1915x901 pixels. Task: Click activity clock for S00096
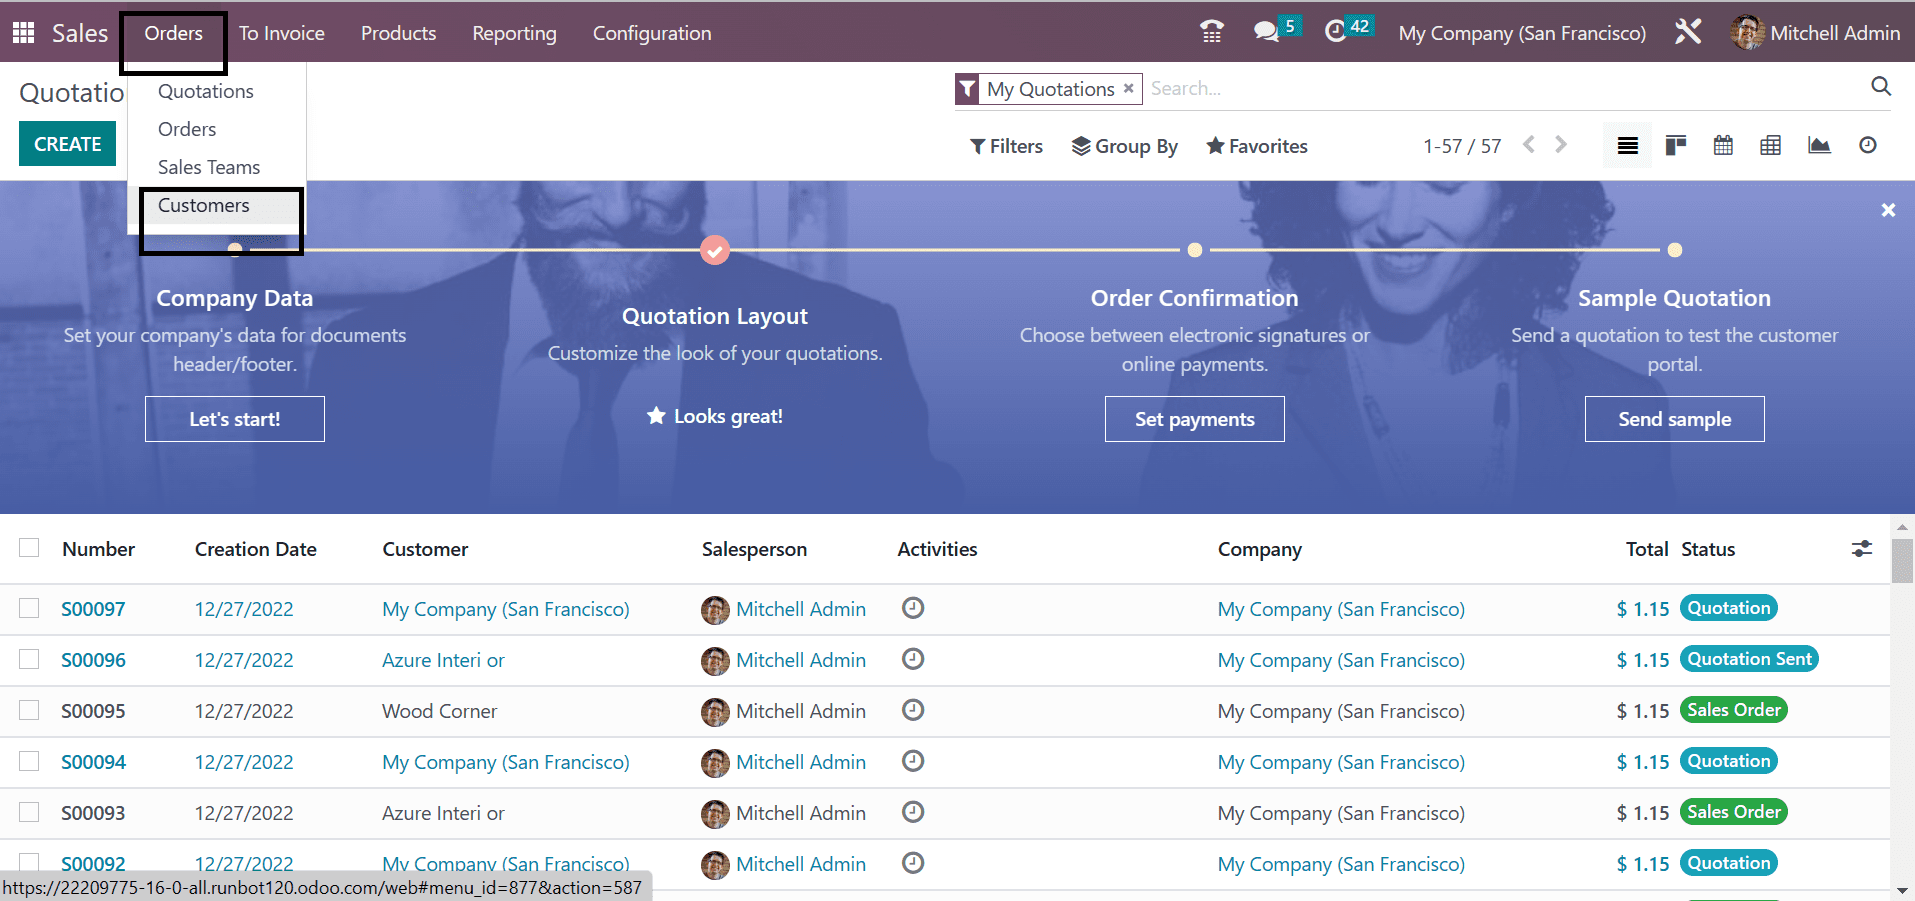tap(913, 658)
